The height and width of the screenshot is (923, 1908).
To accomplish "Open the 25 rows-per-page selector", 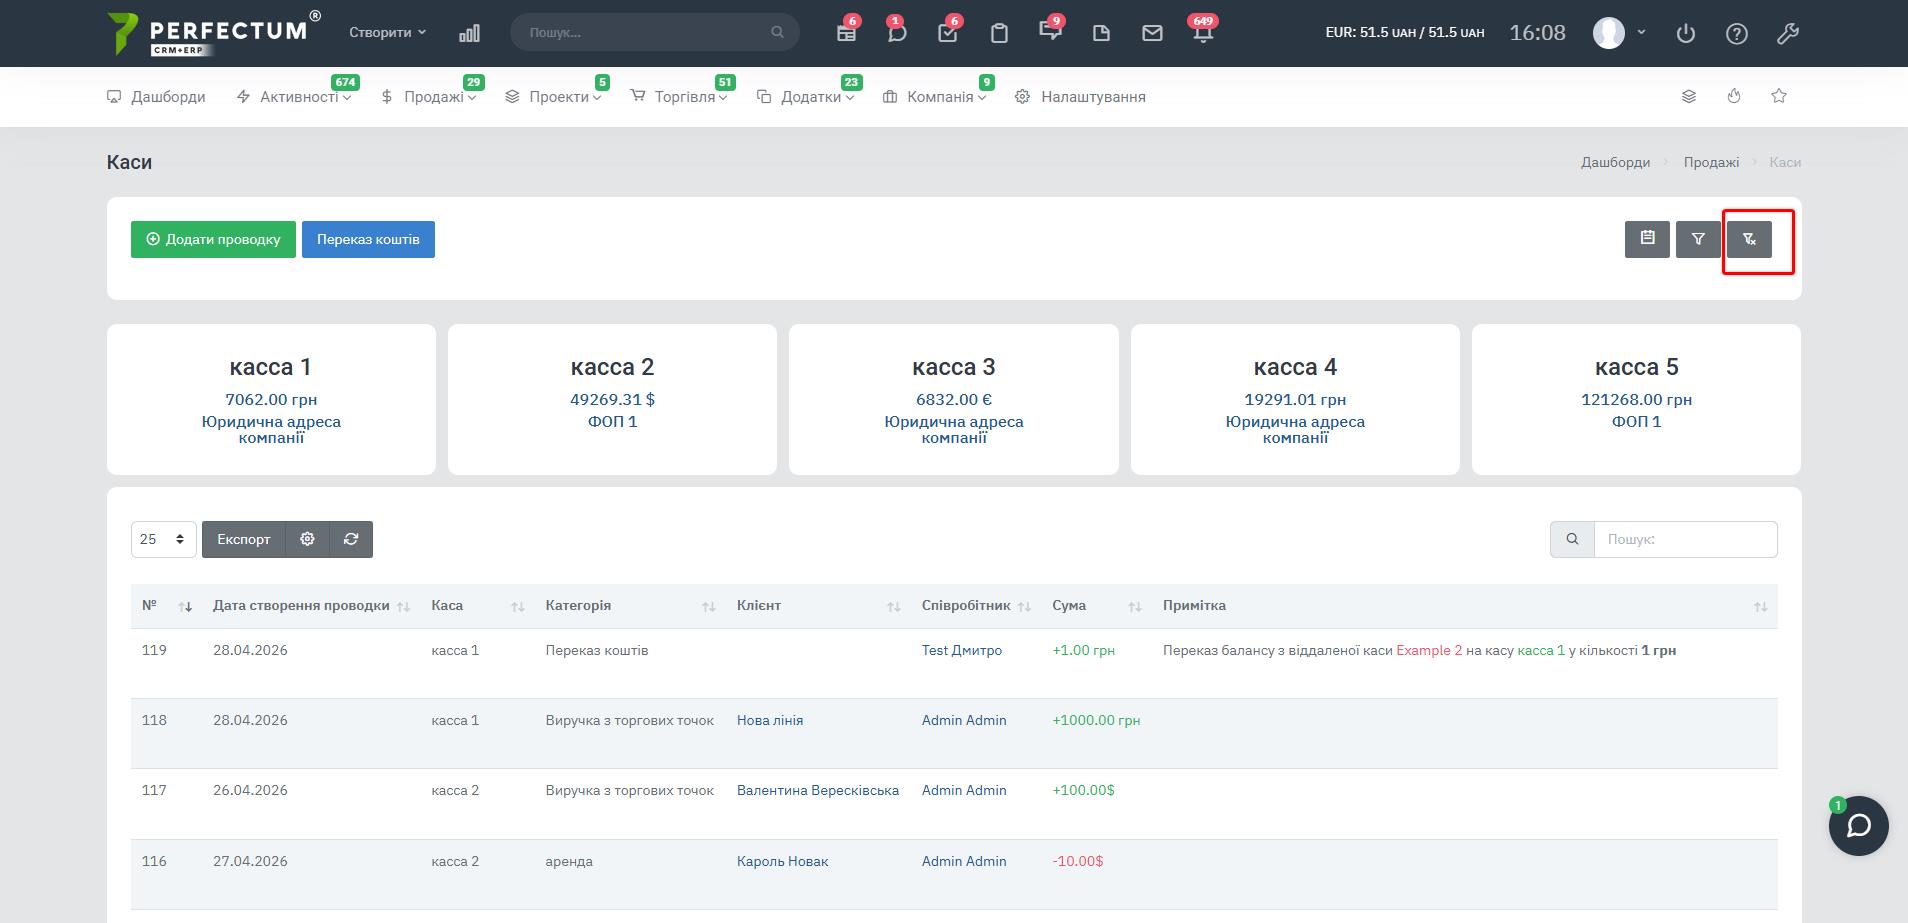I will point(163,539).
